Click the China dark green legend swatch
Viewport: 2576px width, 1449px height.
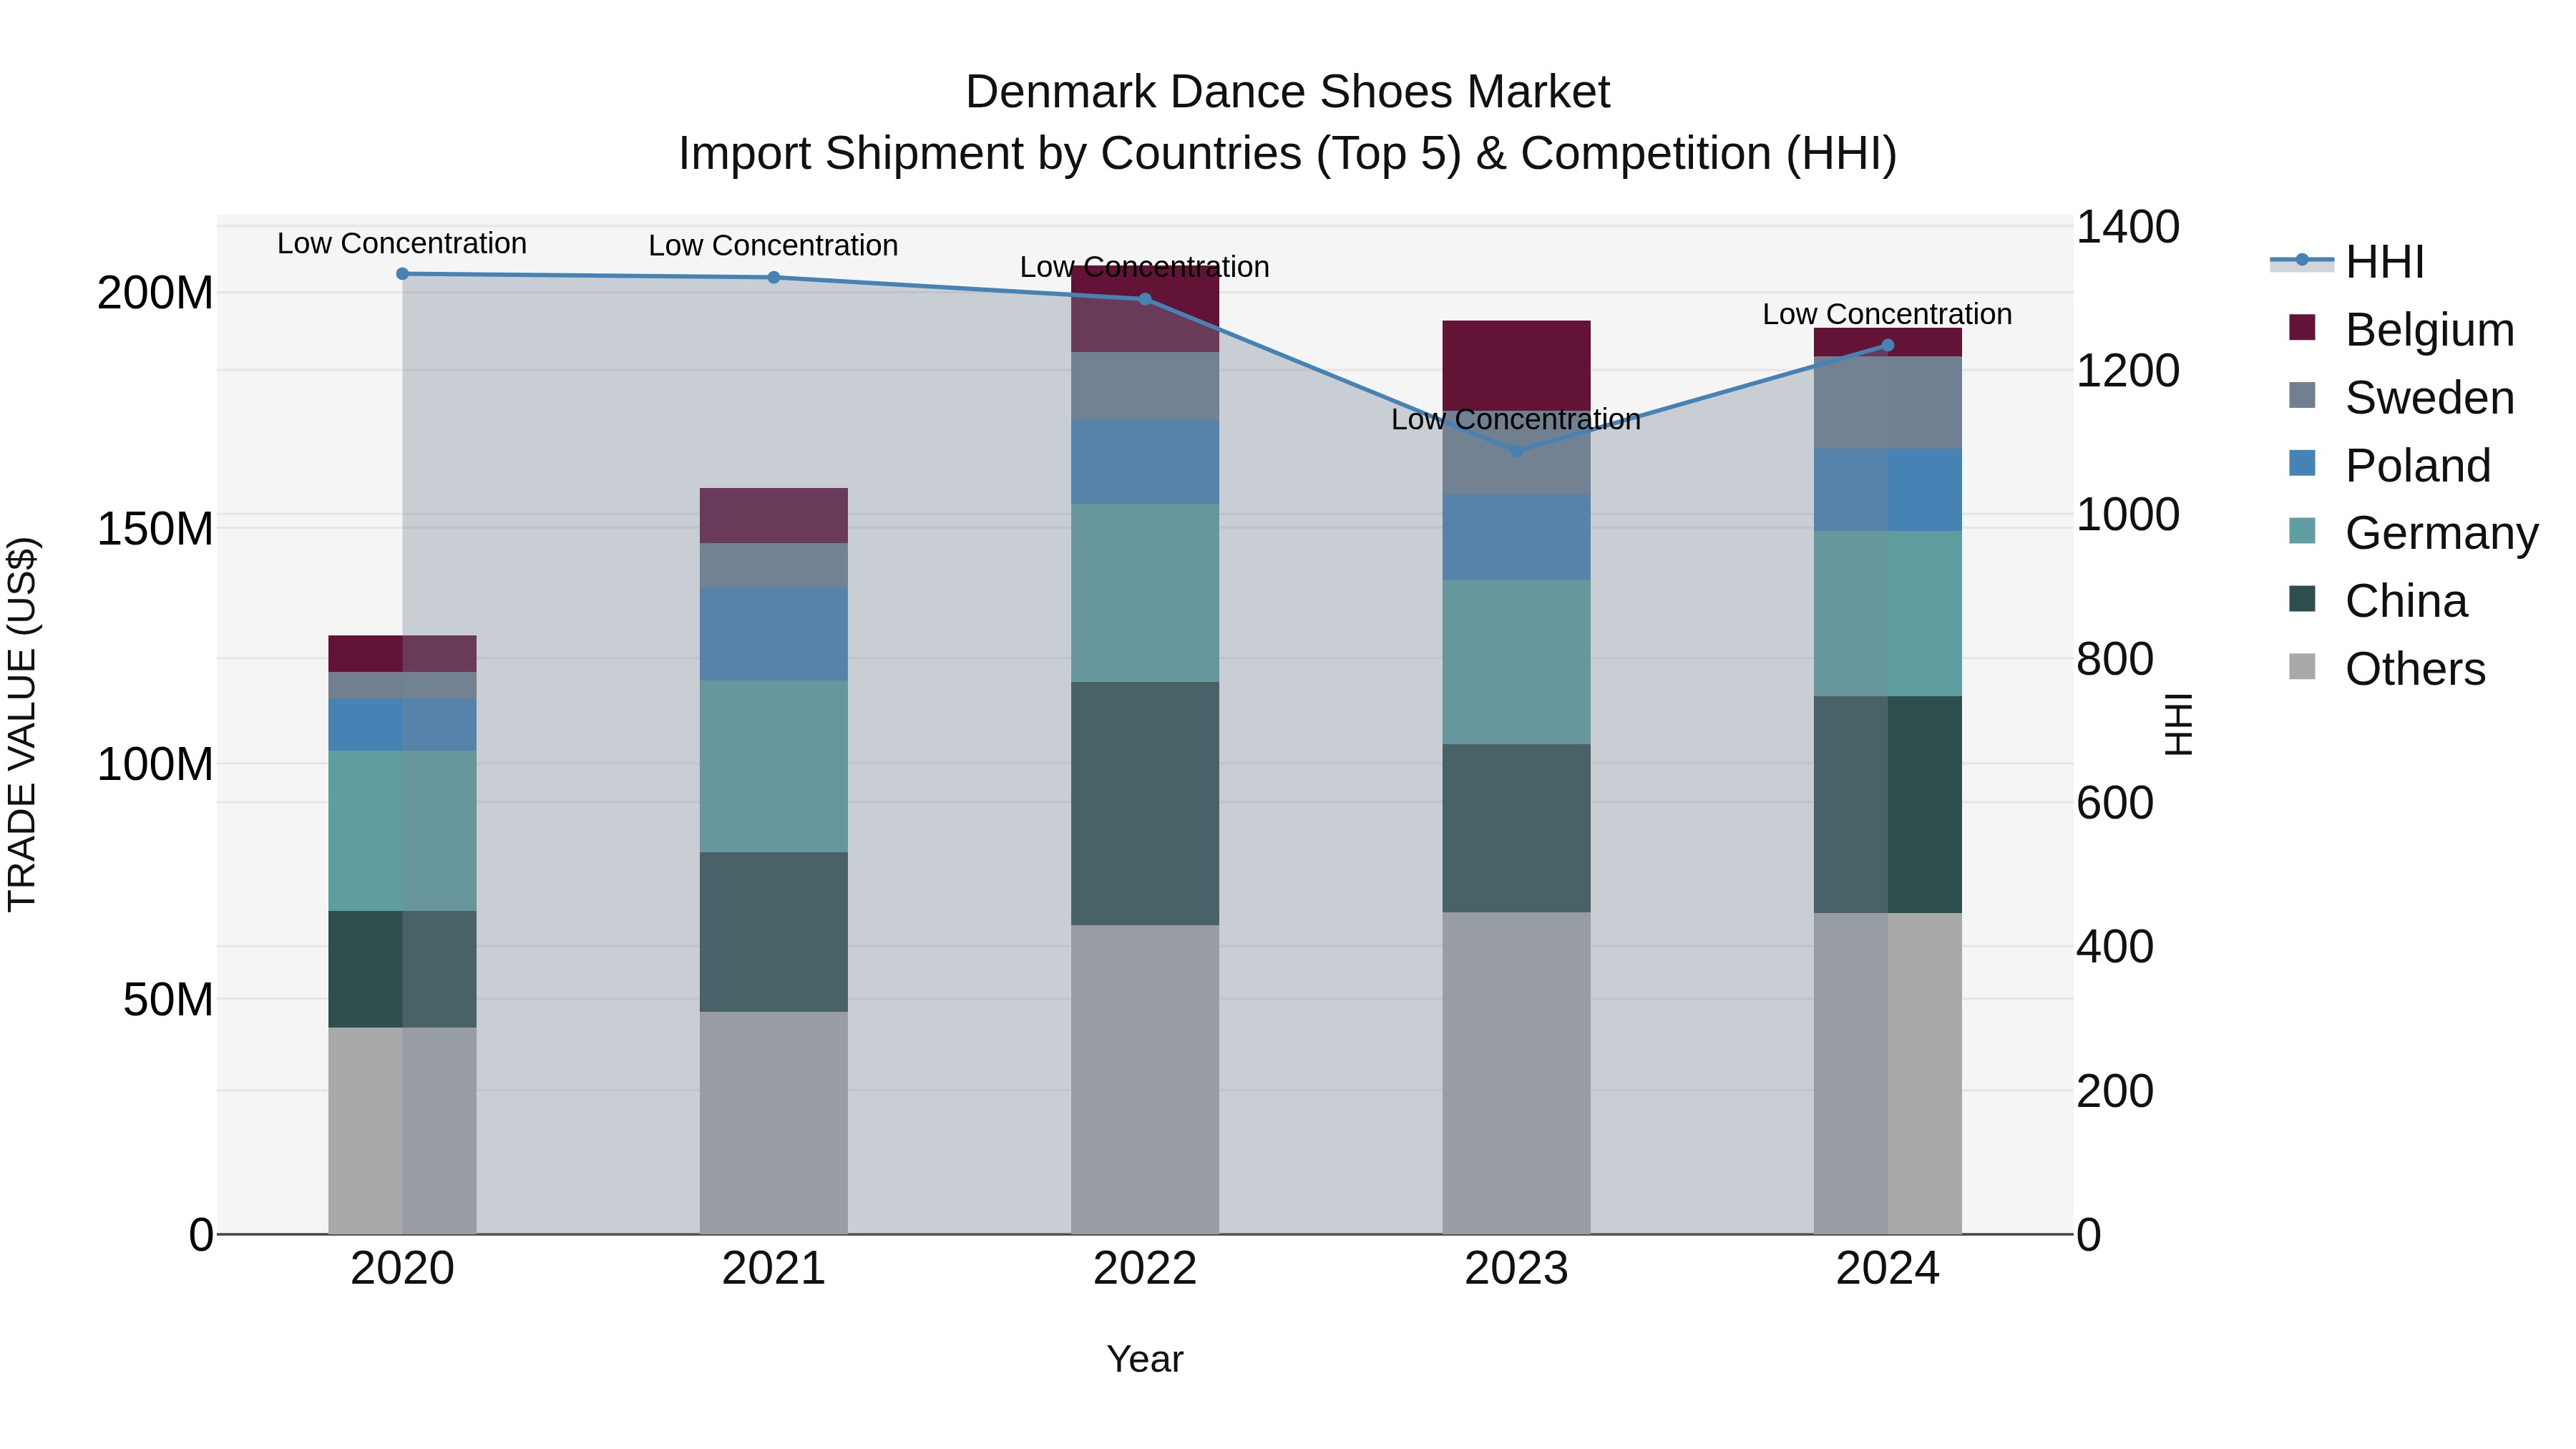2302,598
